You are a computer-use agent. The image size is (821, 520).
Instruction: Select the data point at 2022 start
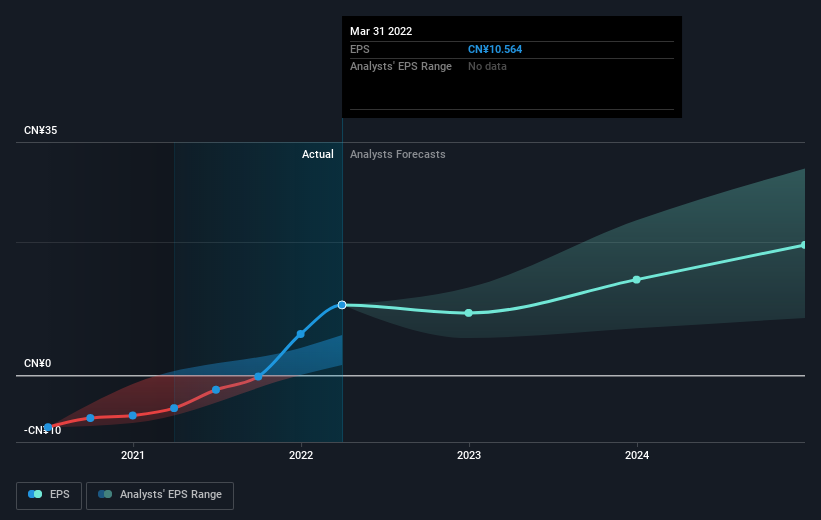[301, 334]
